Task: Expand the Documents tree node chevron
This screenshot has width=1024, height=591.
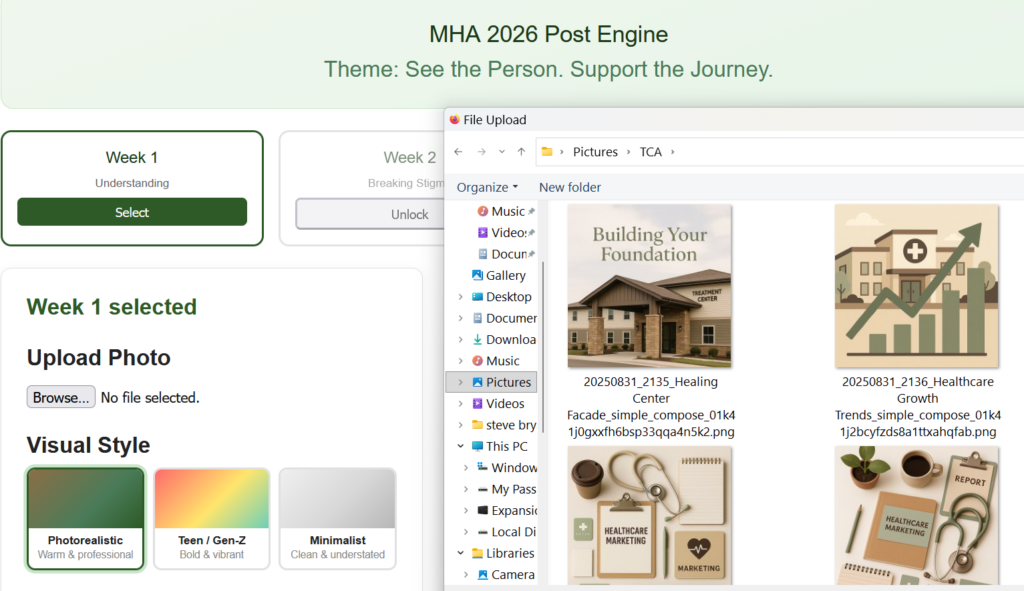Action: pyautogui.click(x=460, y=318)
